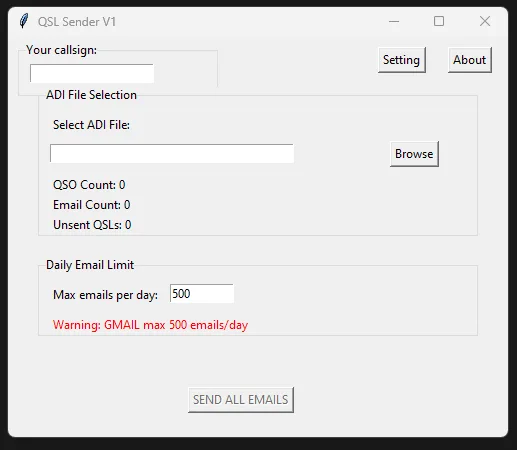Click the Unsent QSLs label
The height and width of the screenshot is (450, 517).
click(92, 225)
